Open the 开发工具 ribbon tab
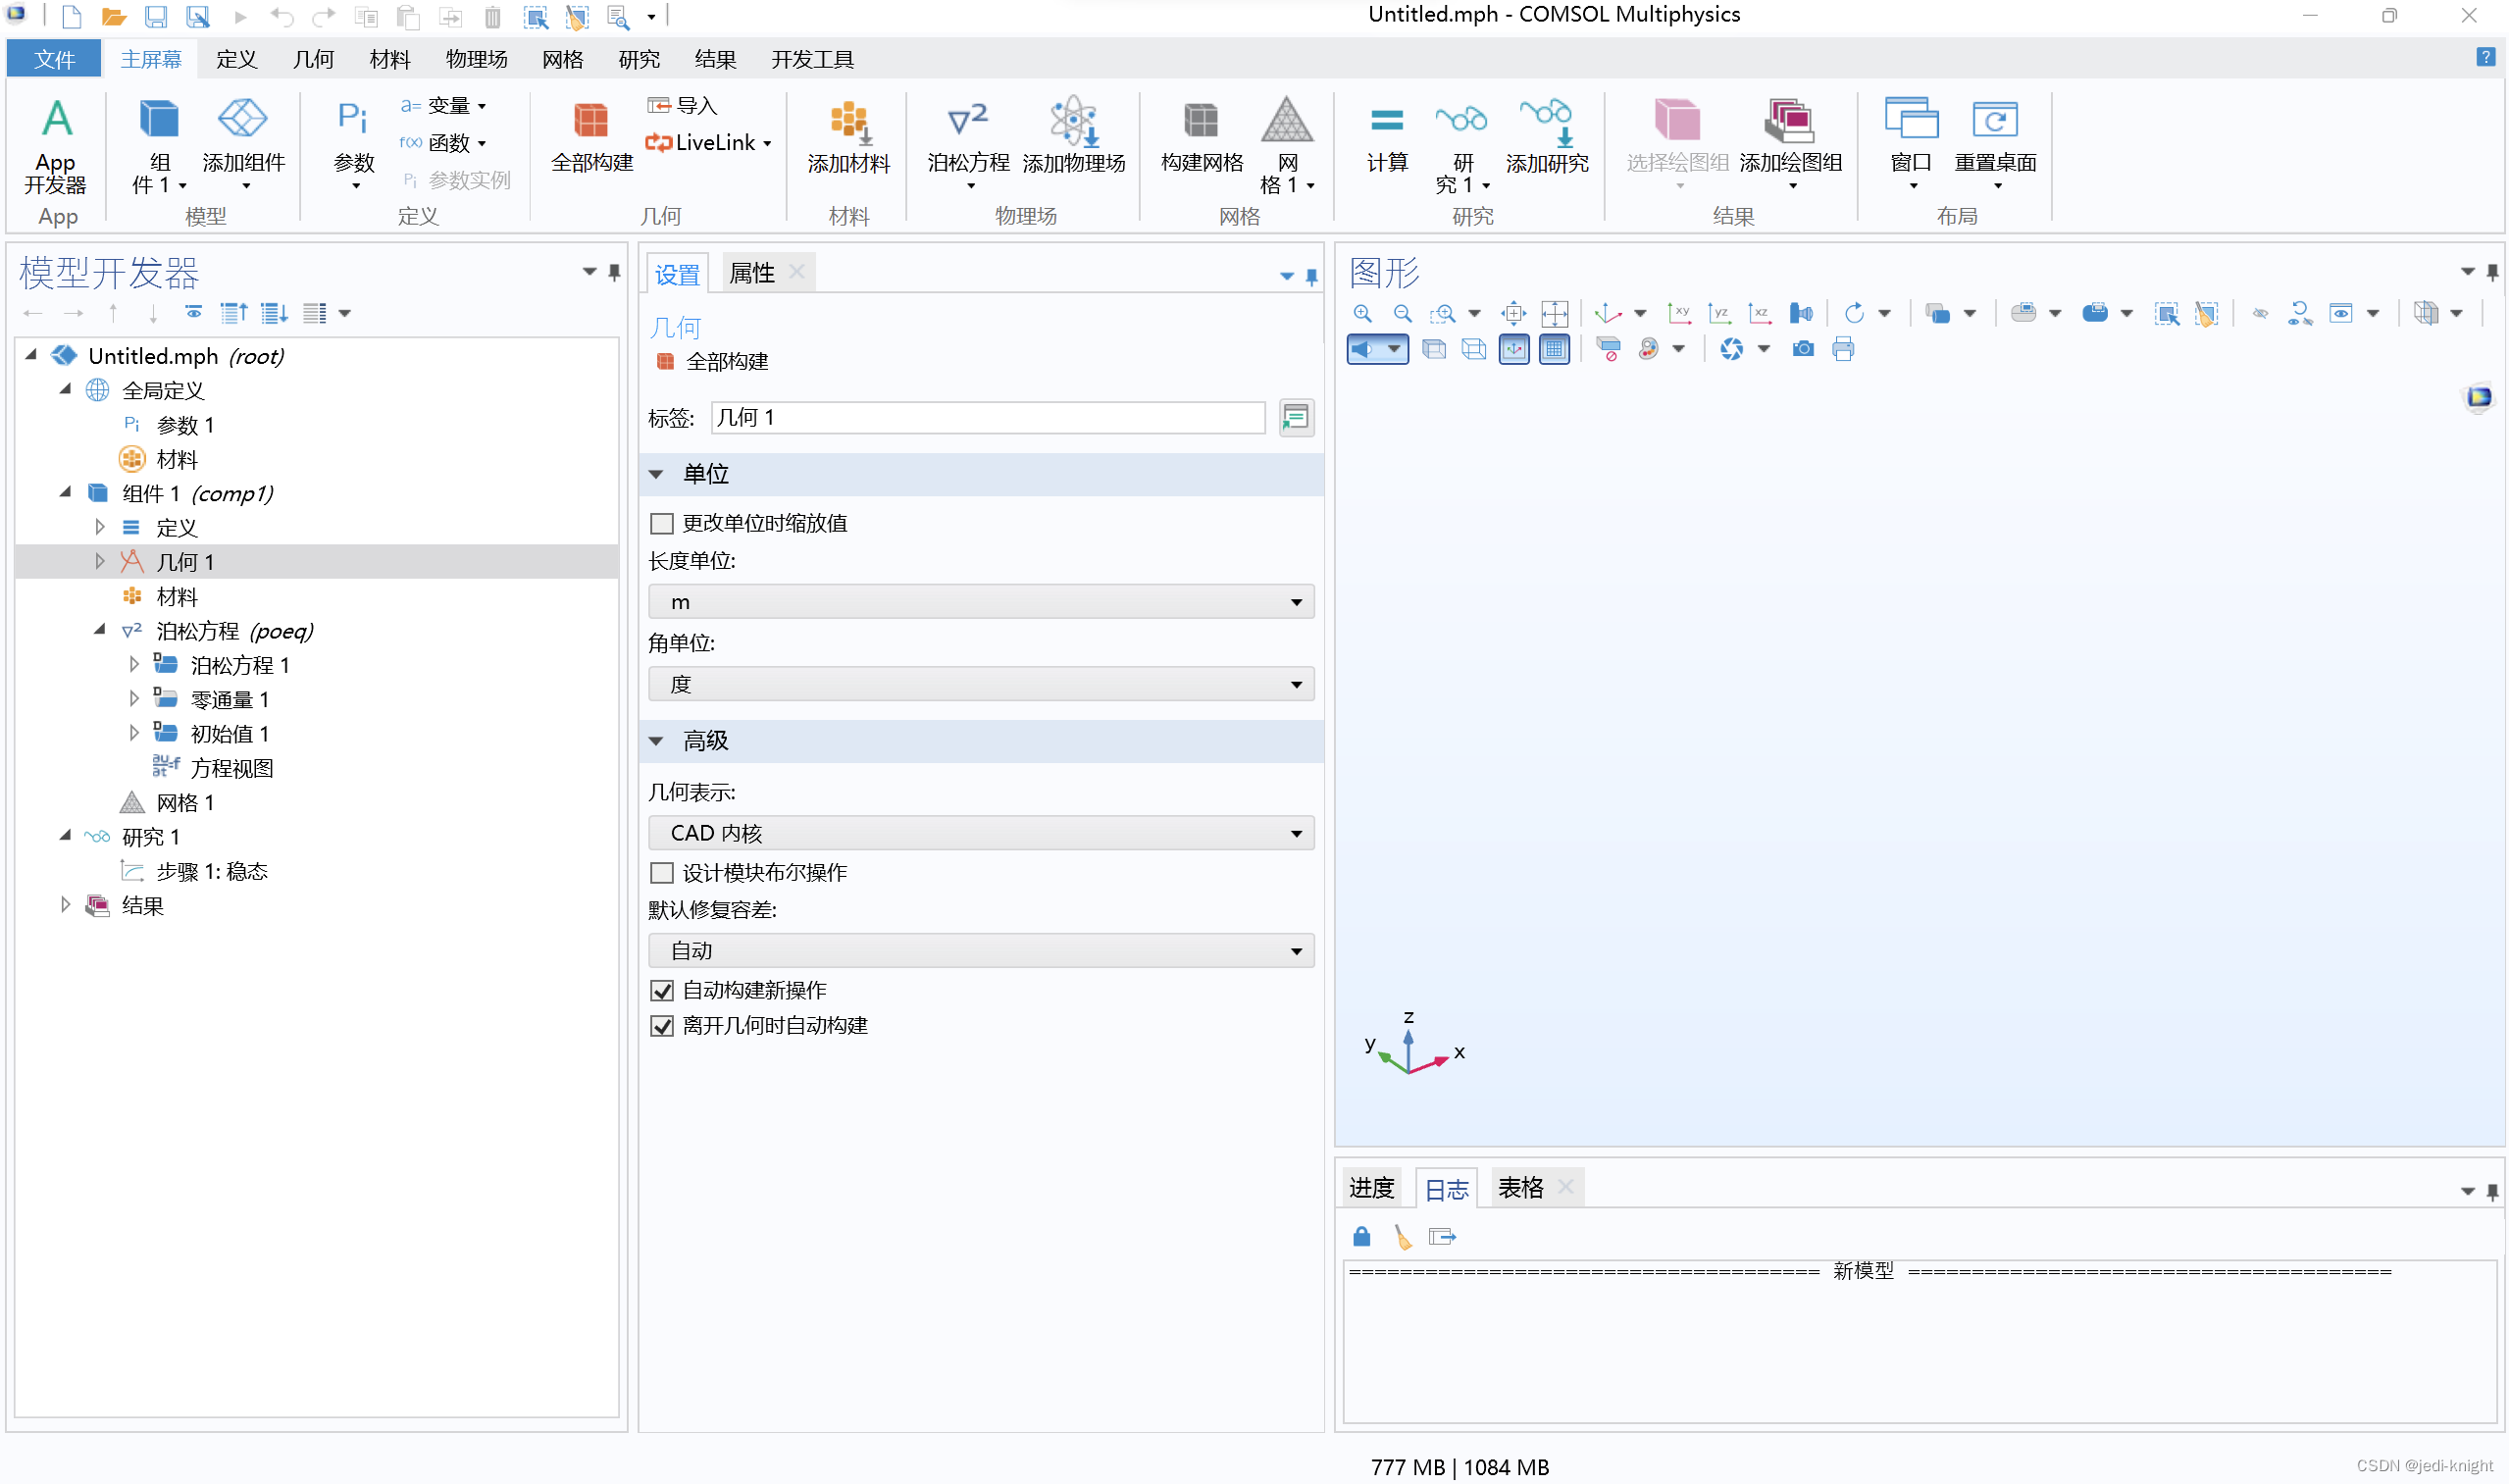Screen dimensions: 2509x1484 pos(812,59)
